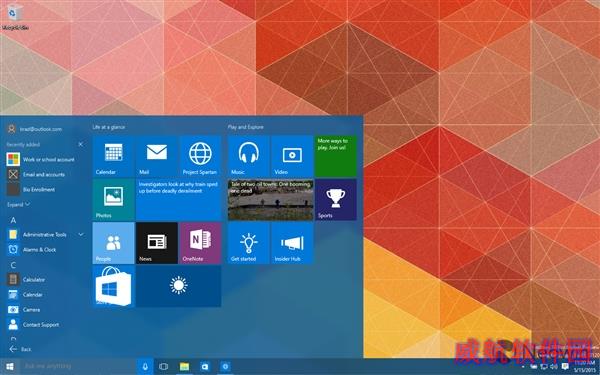Viewport: 600px width, 375px height.
Task: Launch the Project Spartan browser tile
Action: [200, 156]
